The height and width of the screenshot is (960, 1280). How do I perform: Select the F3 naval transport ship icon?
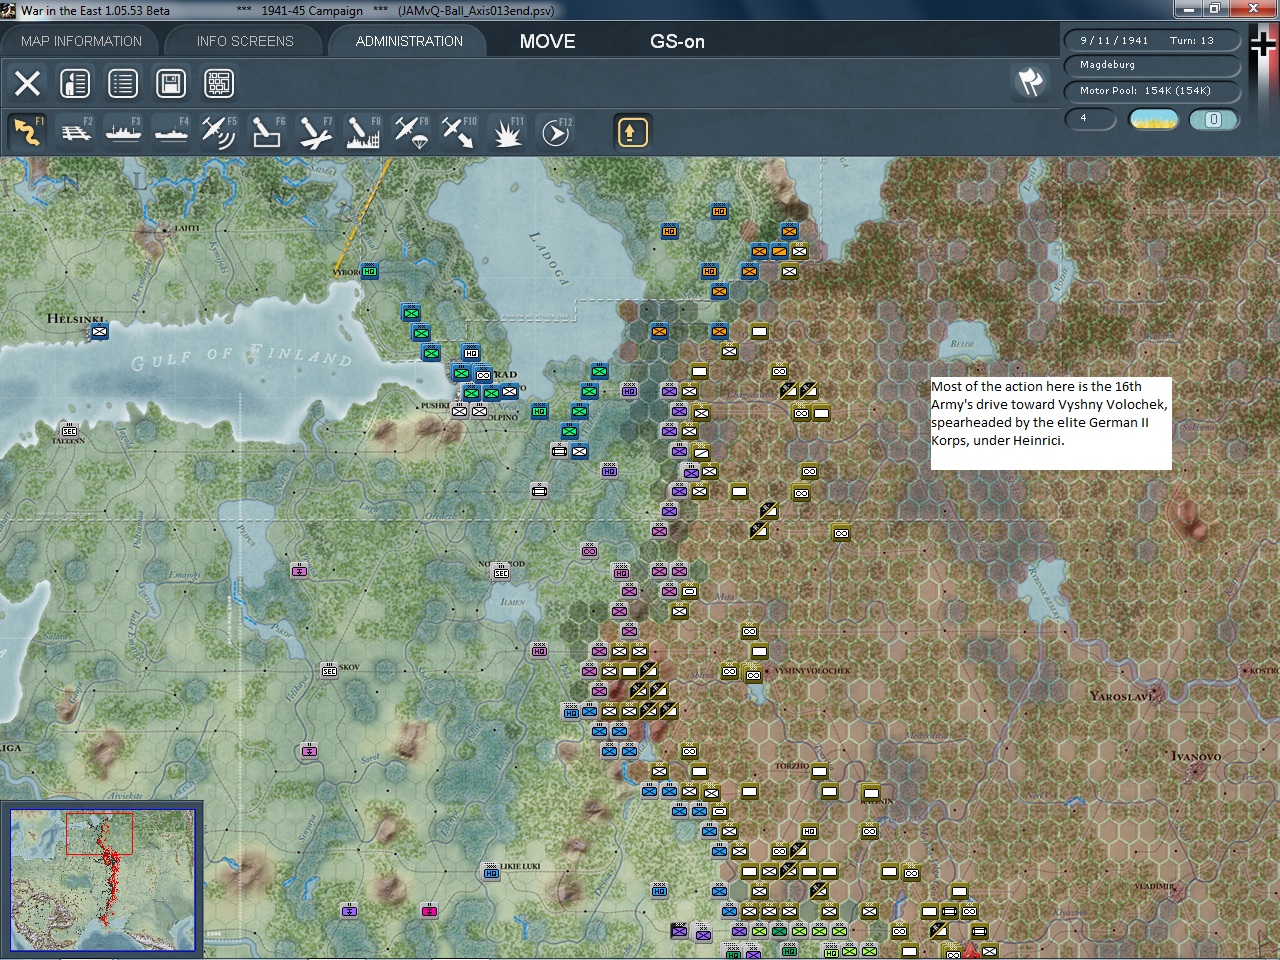123,132
